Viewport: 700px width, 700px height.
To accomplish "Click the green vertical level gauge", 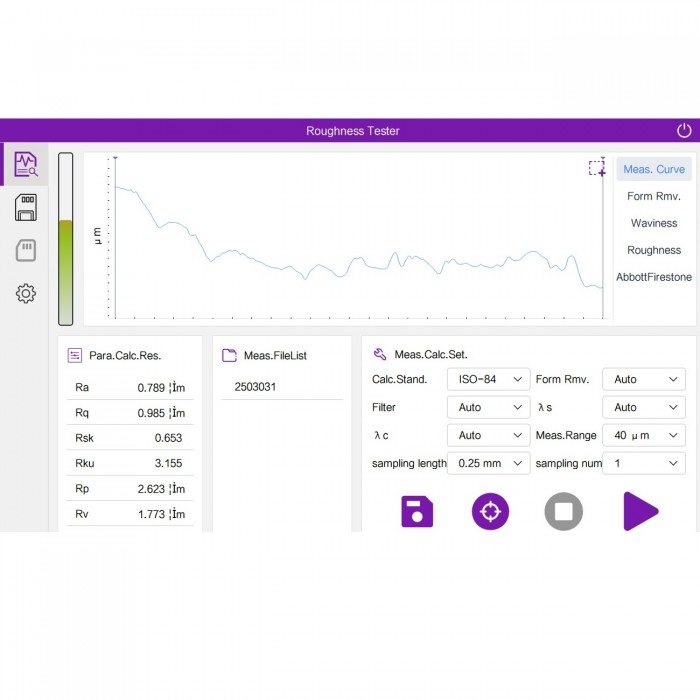I will coord(66,240).
